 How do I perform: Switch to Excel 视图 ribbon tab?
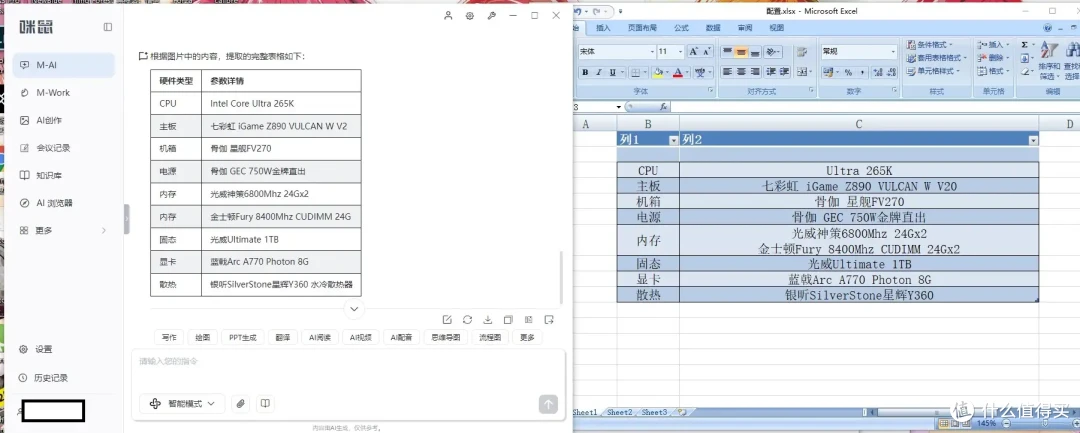776,28
